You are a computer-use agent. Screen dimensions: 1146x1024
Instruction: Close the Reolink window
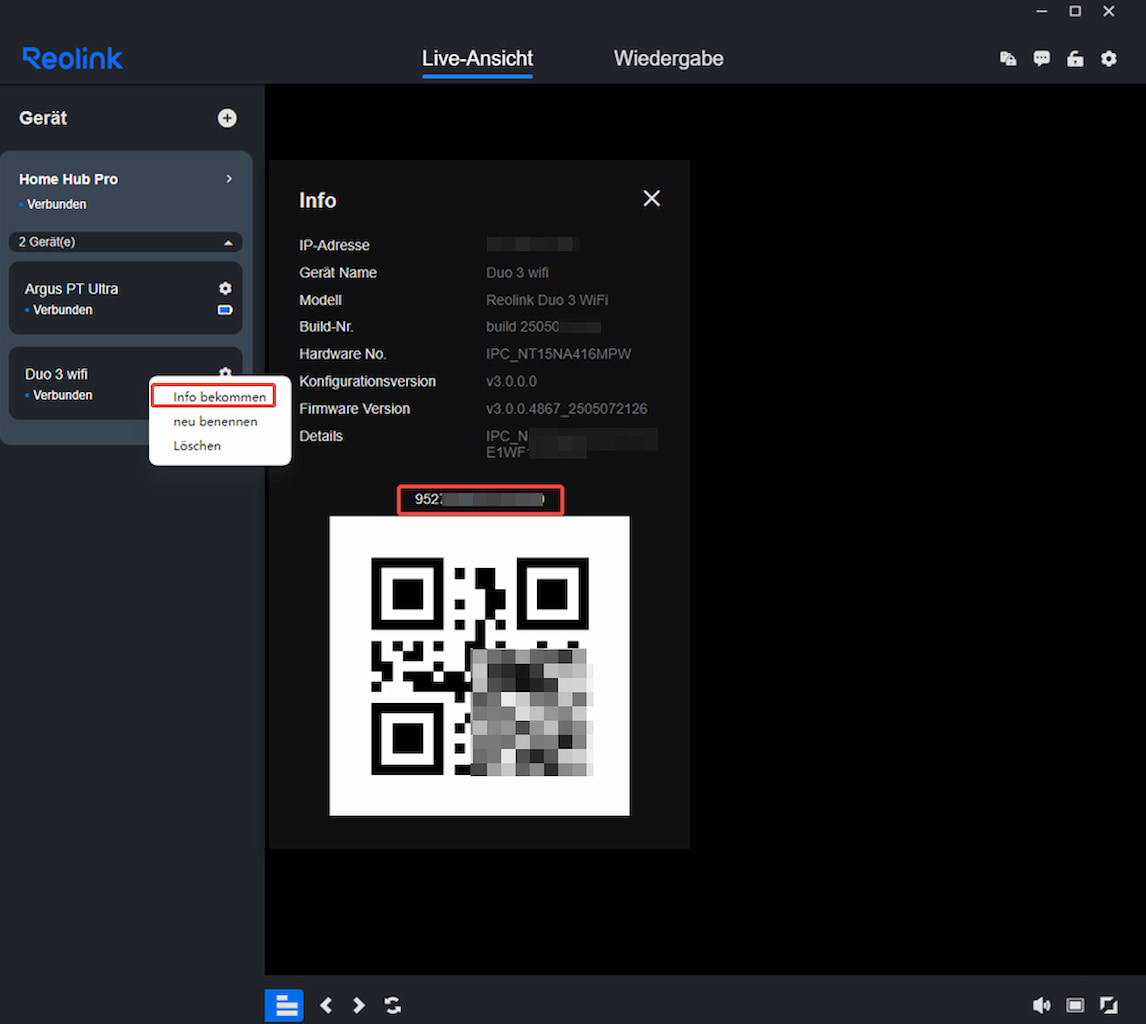1109,11
